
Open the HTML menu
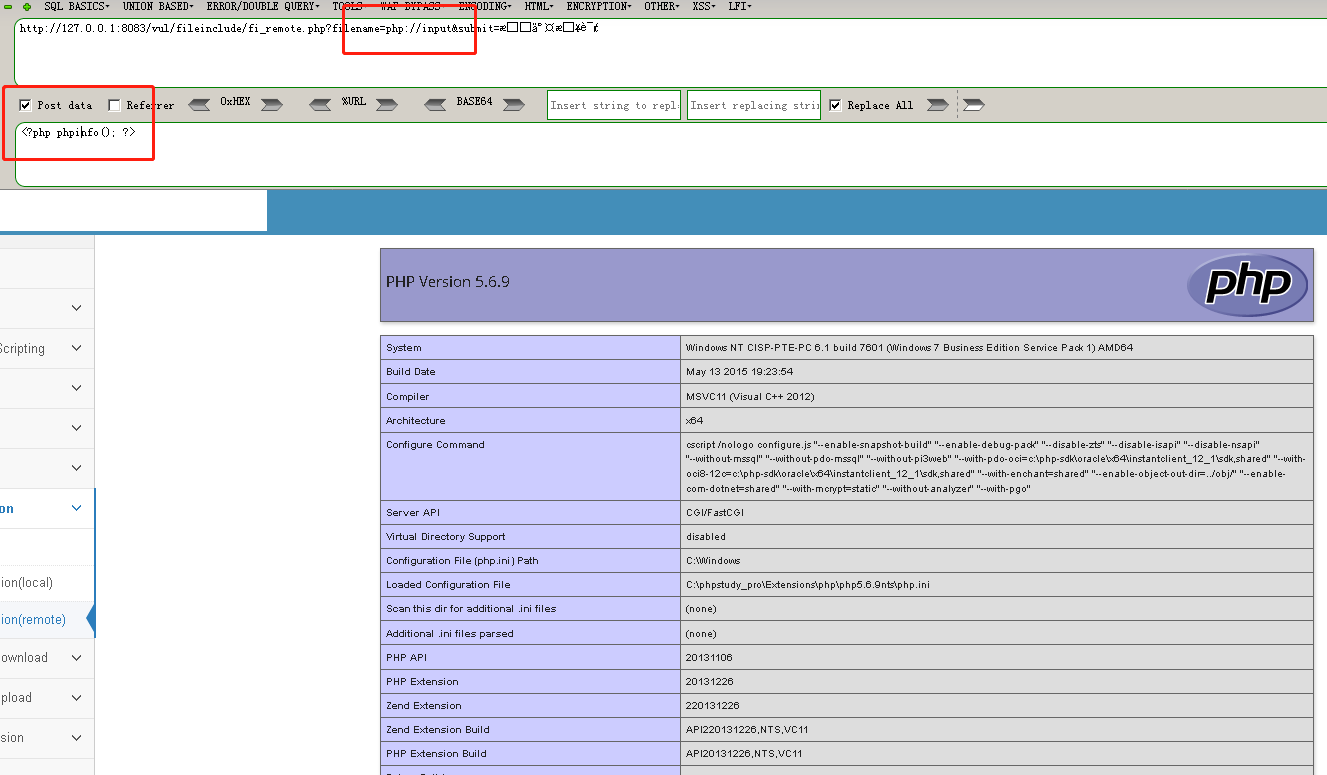click(x=540, y=6)
